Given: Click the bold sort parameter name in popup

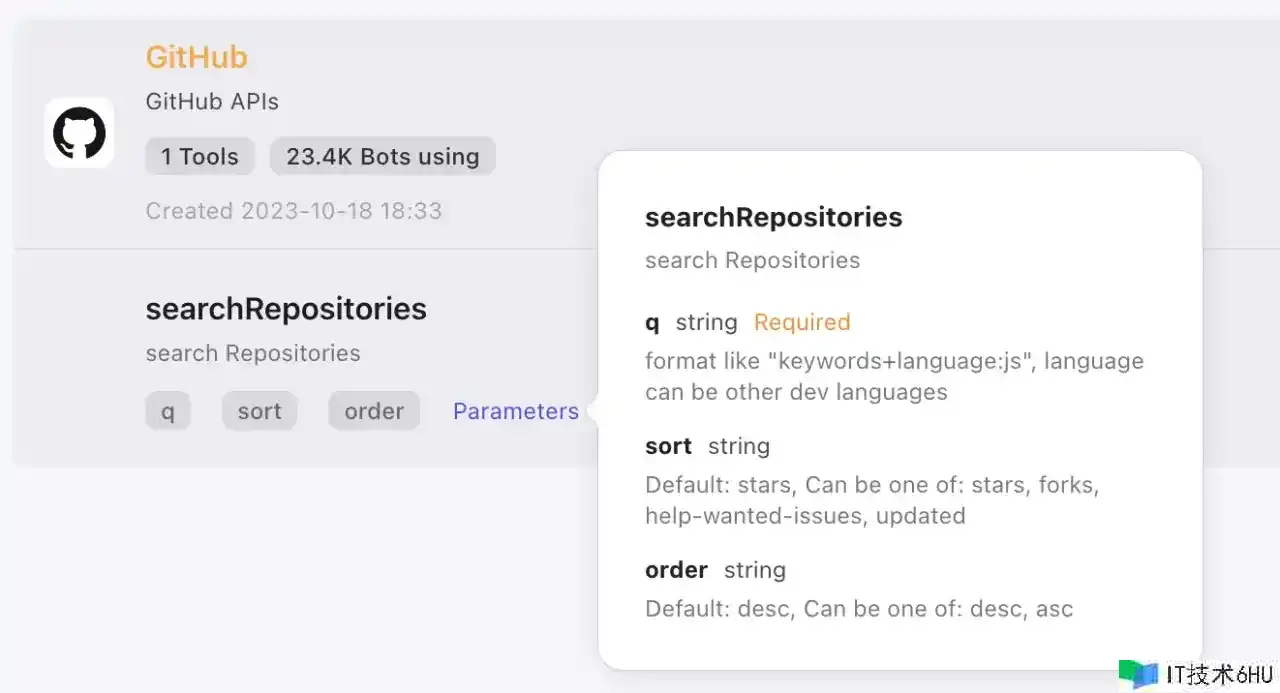Looking at the screenshot, I should tap(668, 446).
